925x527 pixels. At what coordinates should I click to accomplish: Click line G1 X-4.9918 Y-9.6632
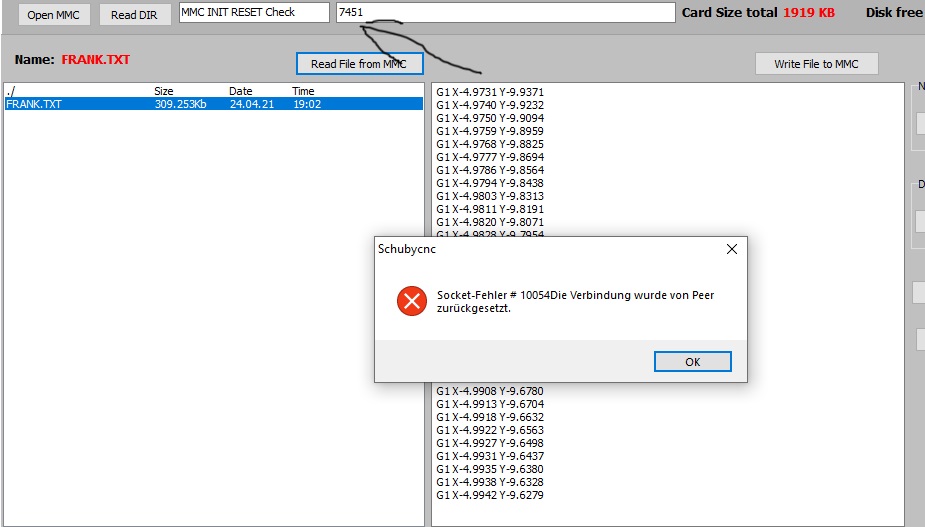pos(490,417)
